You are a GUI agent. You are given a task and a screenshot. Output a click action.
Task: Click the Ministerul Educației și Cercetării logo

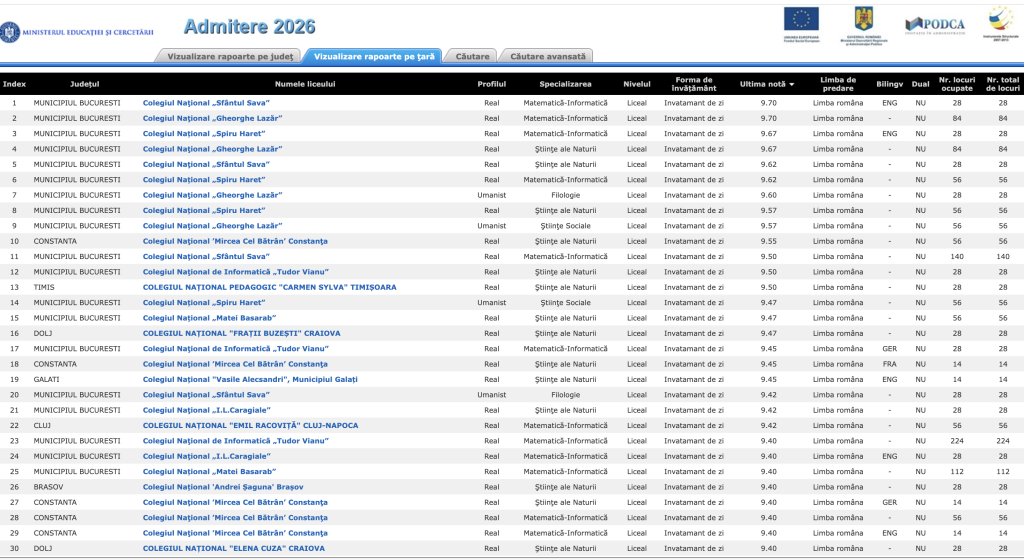pos(77,32)
